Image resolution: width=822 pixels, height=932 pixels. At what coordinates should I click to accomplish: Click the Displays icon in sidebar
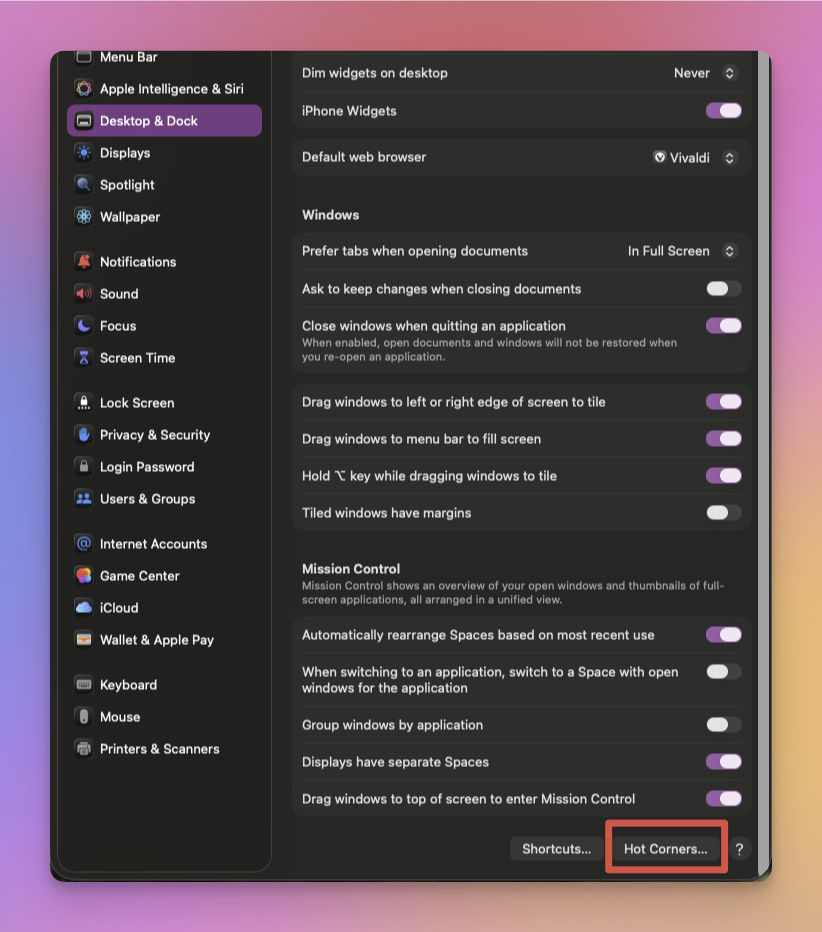tap(84, 153)
